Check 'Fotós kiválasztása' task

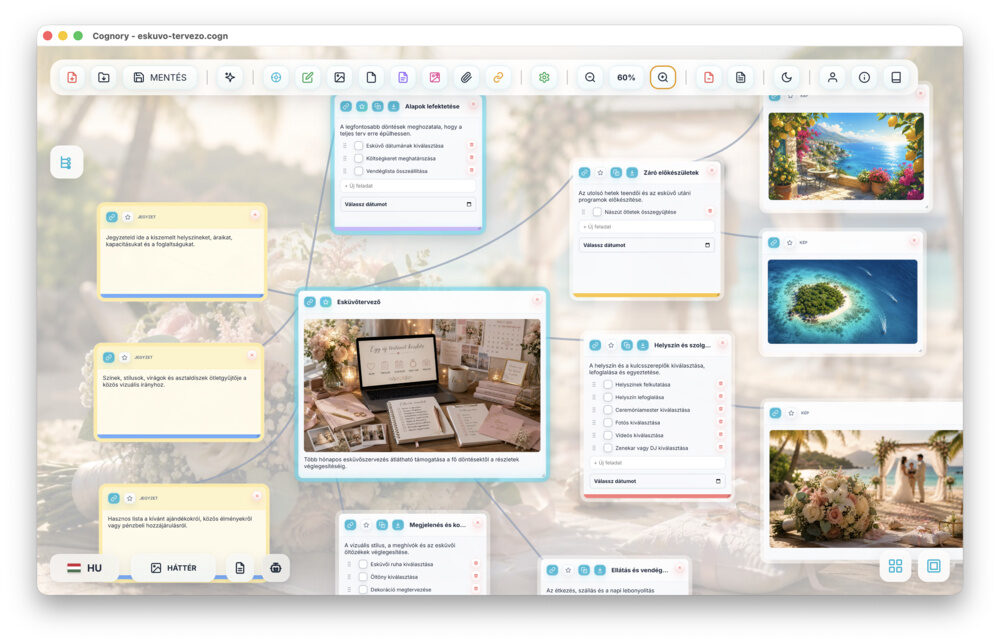pos(608,423)
